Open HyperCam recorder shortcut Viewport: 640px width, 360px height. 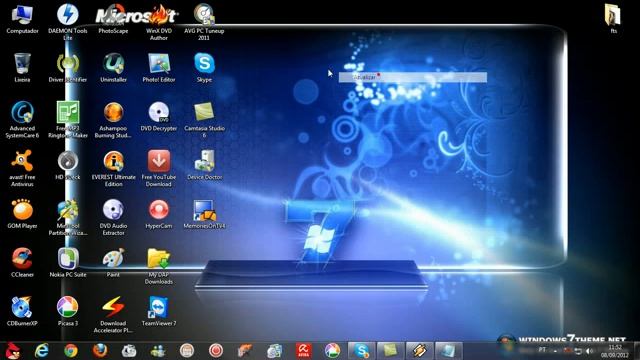tap(159, 213)
